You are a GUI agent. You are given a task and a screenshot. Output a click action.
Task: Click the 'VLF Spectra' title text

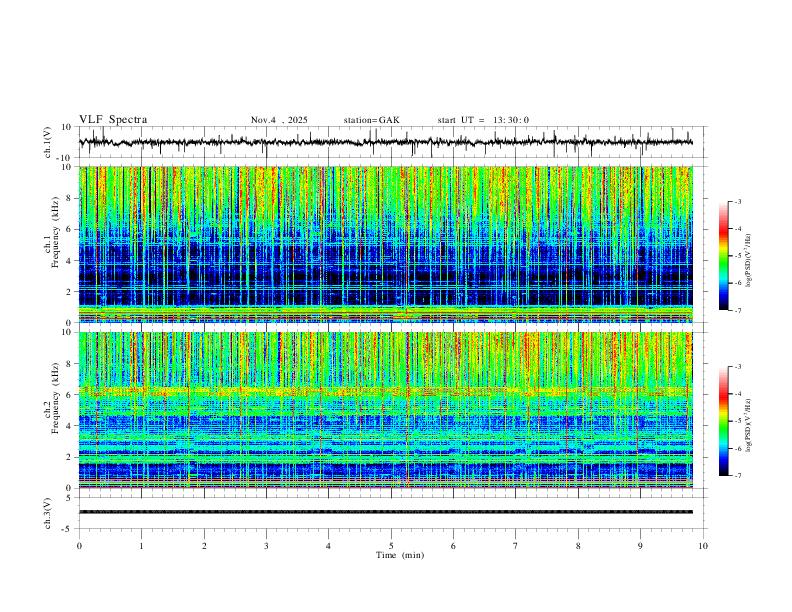(x=113, y=120)
